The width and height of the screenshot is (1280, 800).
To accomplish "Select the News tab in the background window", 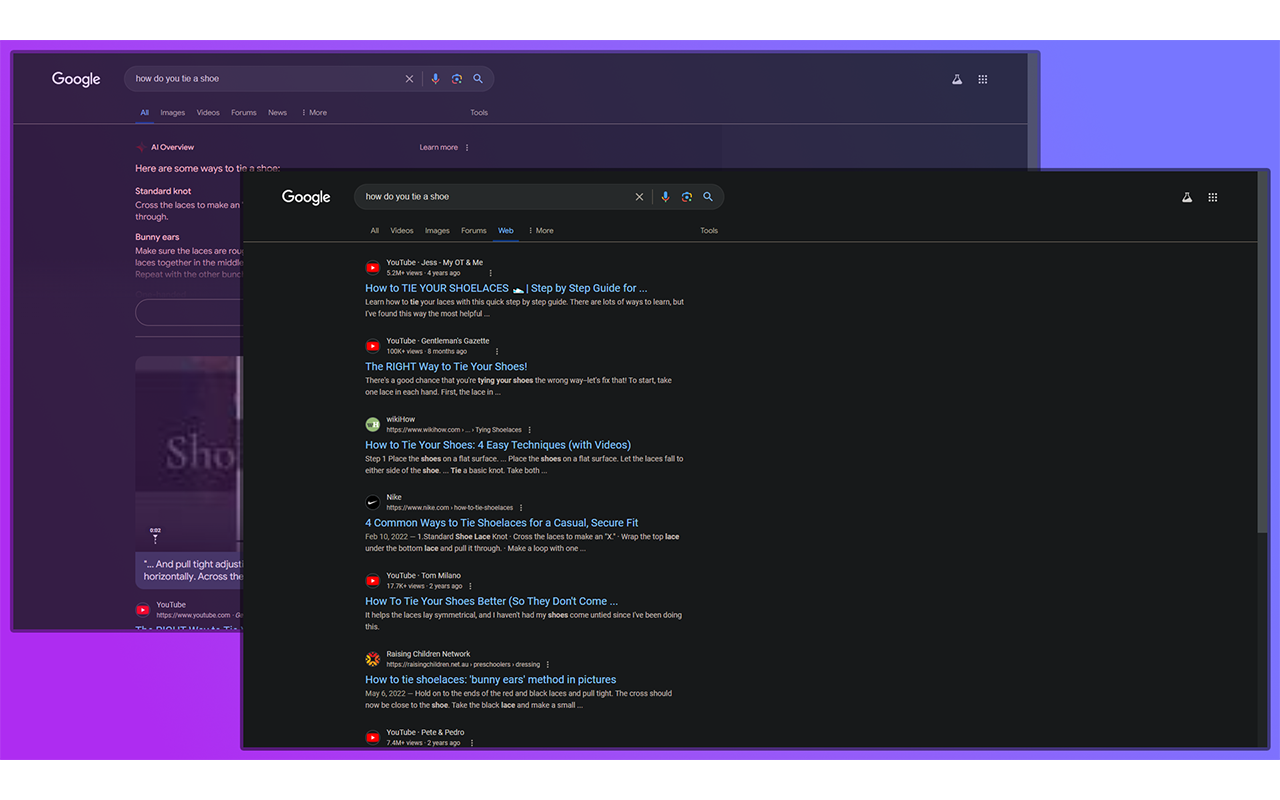I will click(277, 113).
